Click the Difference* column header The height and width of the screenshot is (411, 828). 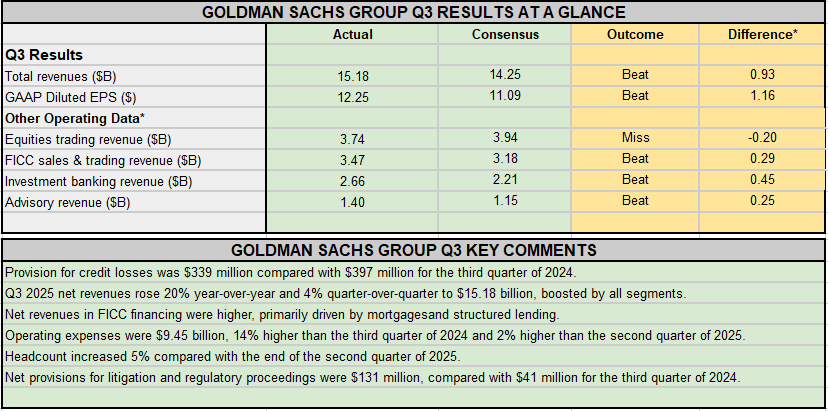(x=762, y=34)
